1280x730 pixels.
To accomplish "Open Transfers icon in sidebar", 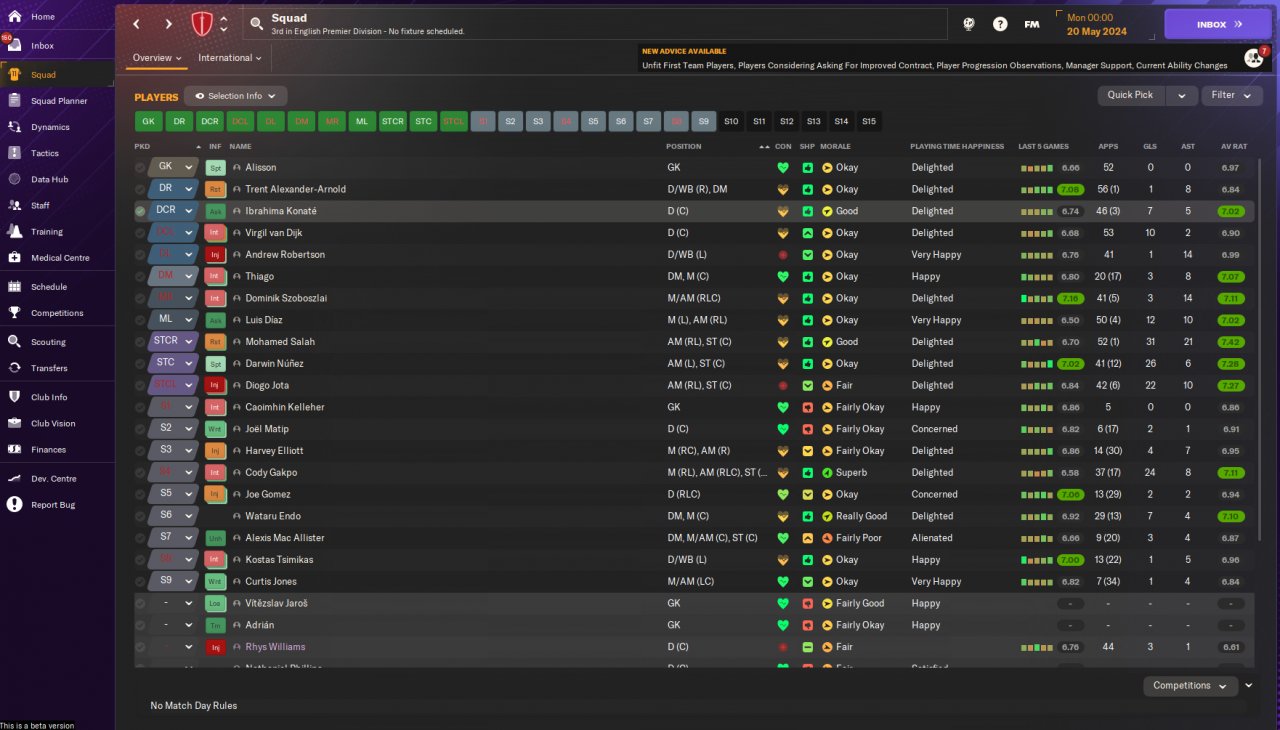I will tap(15, 368).
